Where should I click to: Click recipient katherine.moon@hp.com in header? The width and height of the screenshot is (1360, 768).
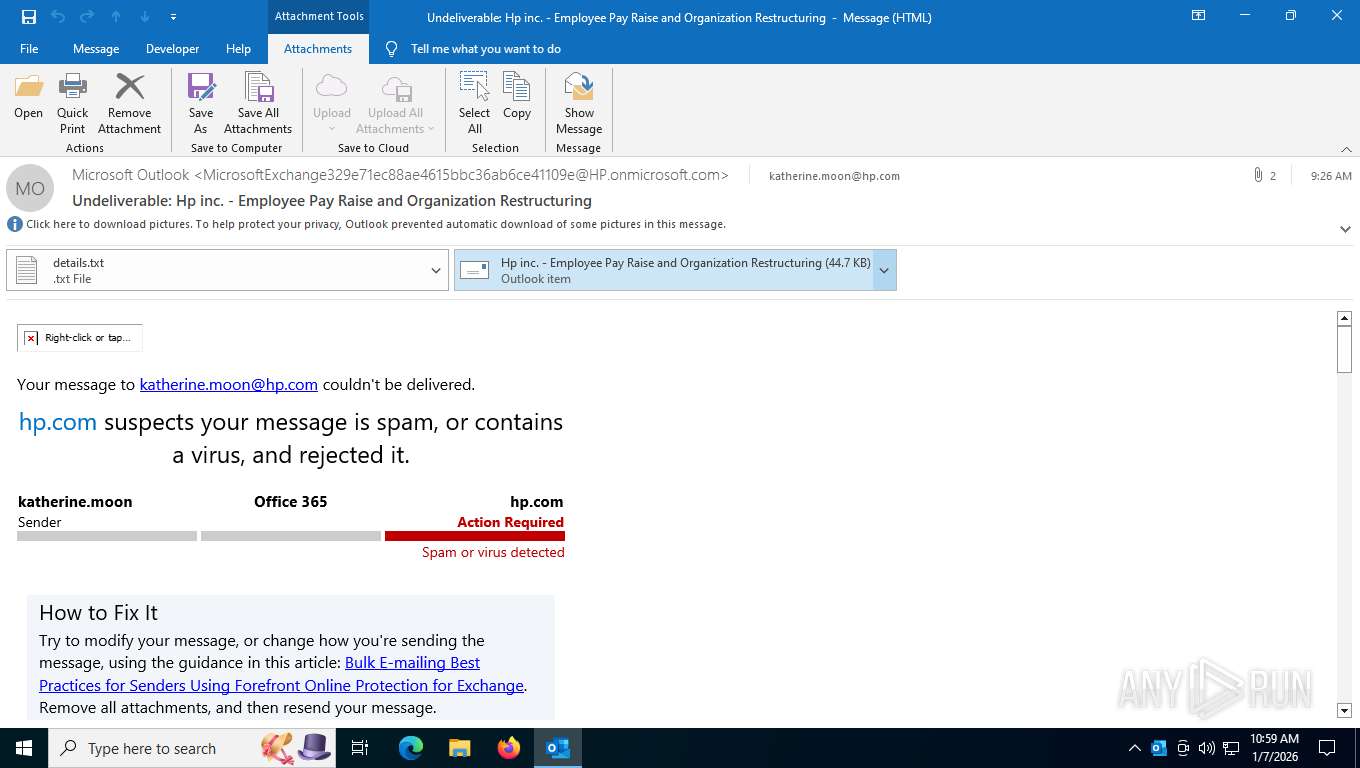tap(834, 176)
